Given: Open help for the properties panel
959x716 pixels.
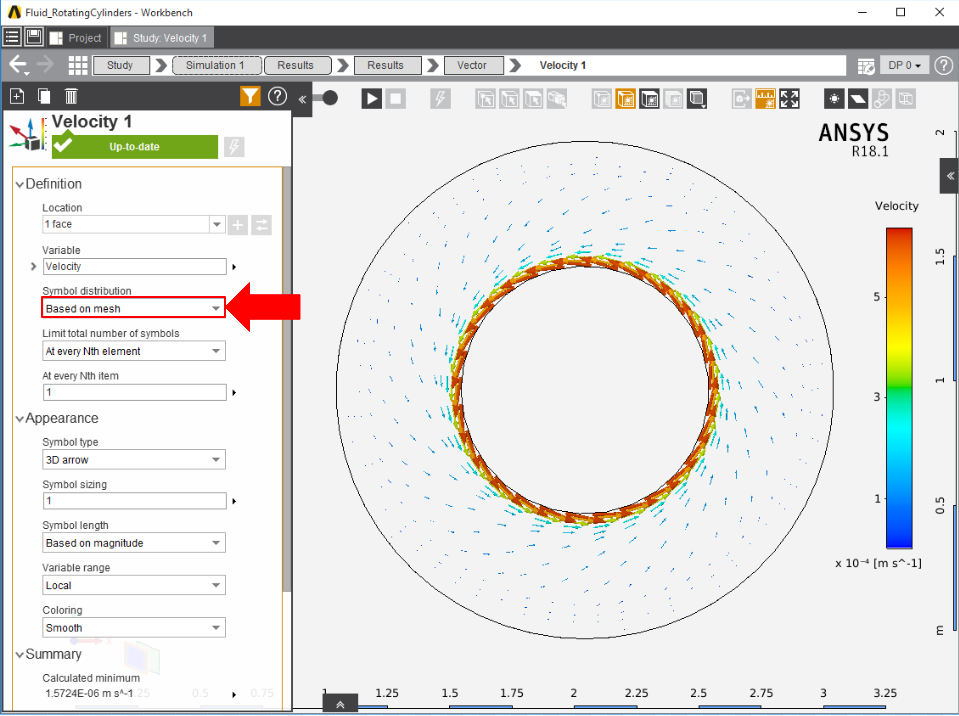Looking at the screenshot, I should (278, 96).
